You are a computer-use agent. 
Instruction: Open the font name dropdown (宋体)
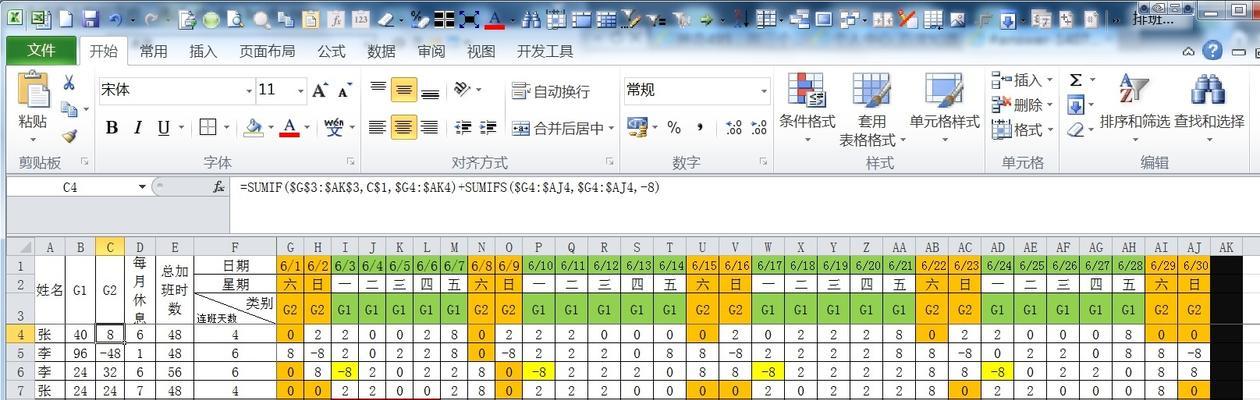pos(249,91)
